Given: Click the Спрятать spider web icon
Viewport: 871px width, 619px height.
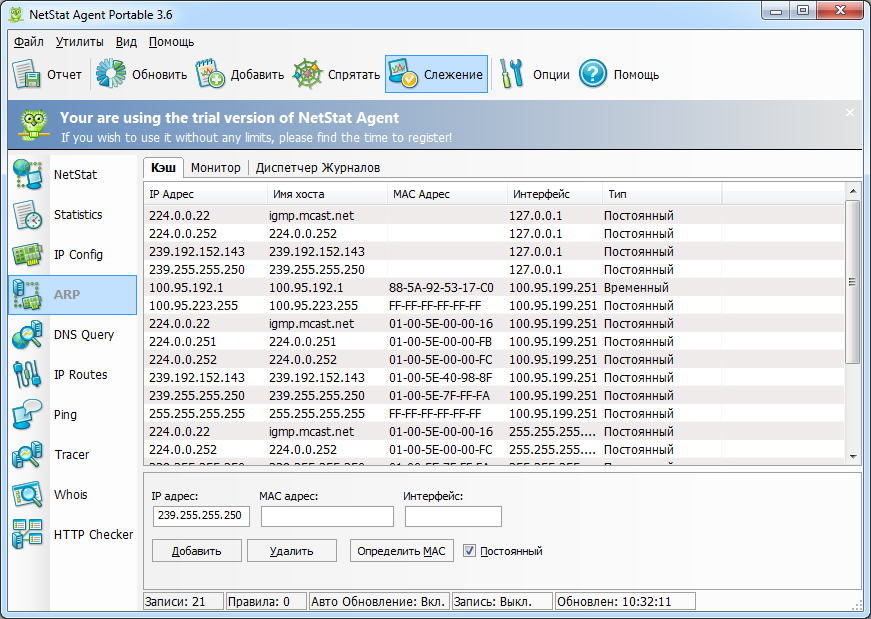Looking at the screenshot, I should click(x=307, y=74).
